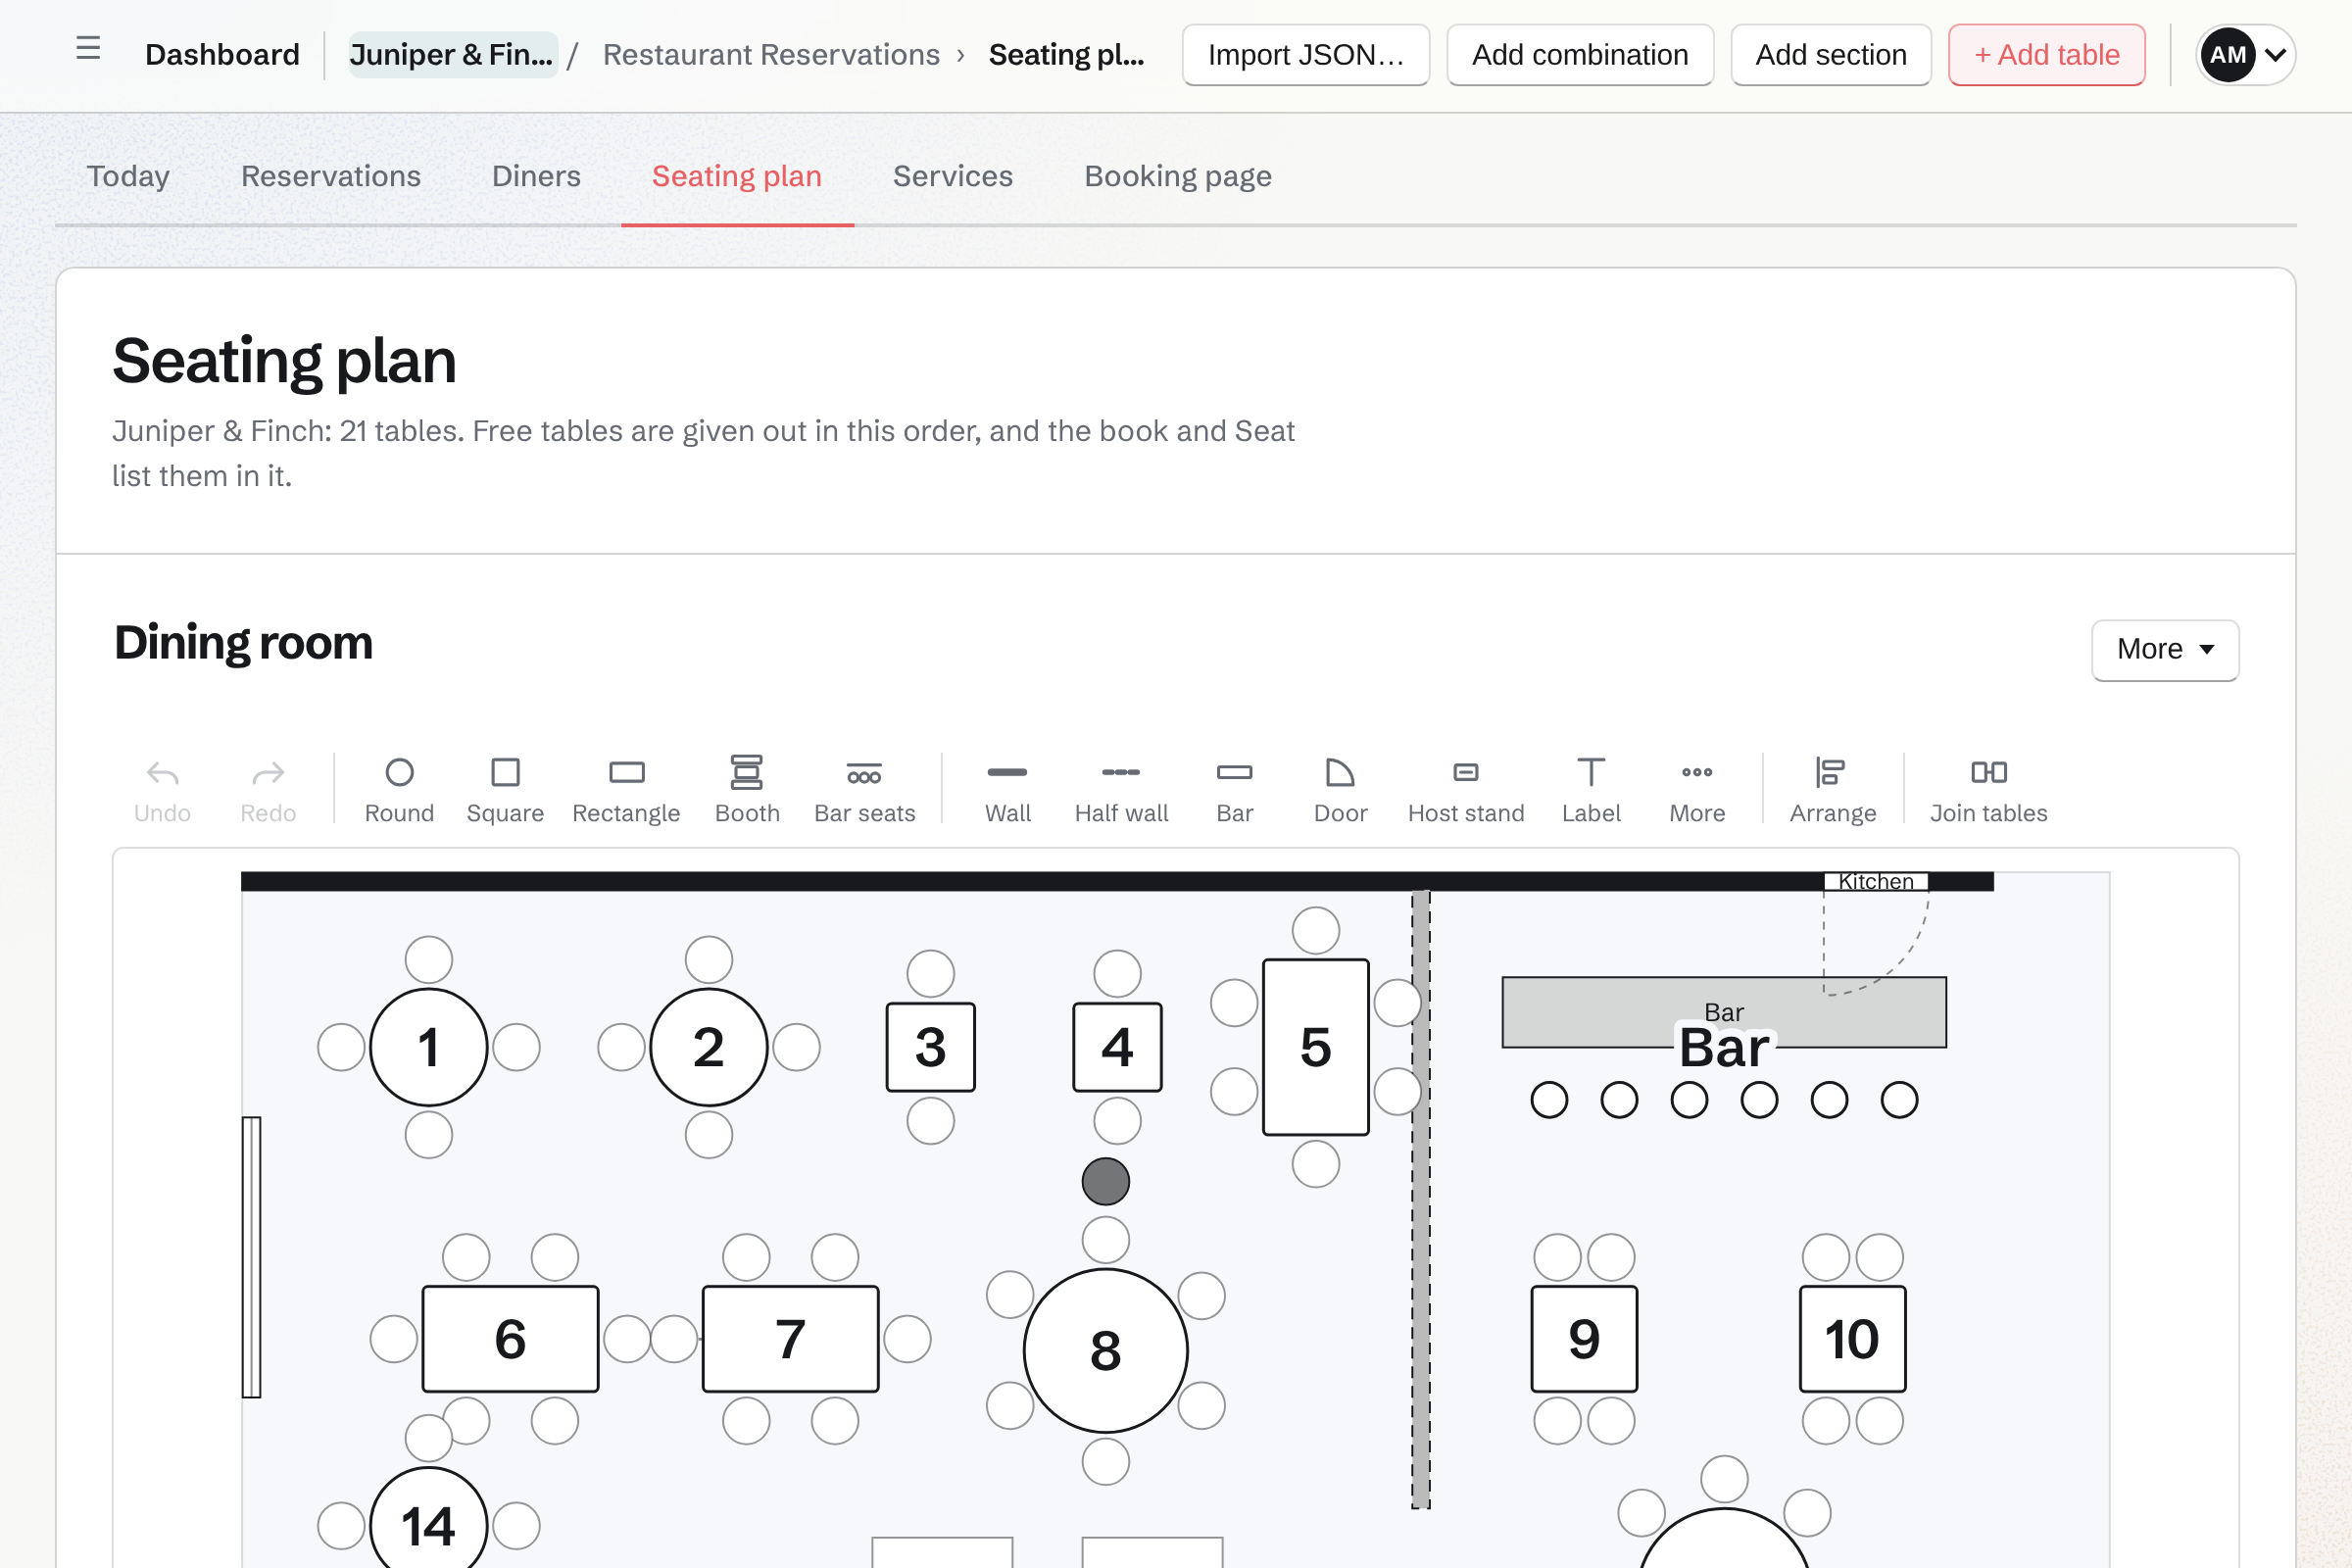
Task: Open the Arrange tool
Action: click(1832, 790)
